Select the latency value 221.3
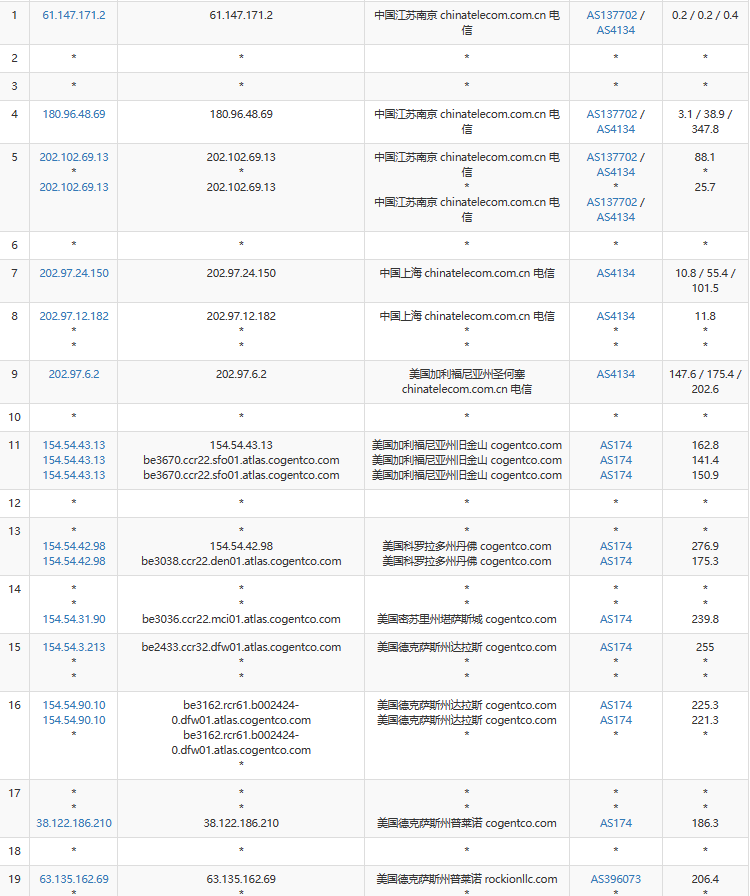The image size is (750, 896). click(x=705, y=720)
